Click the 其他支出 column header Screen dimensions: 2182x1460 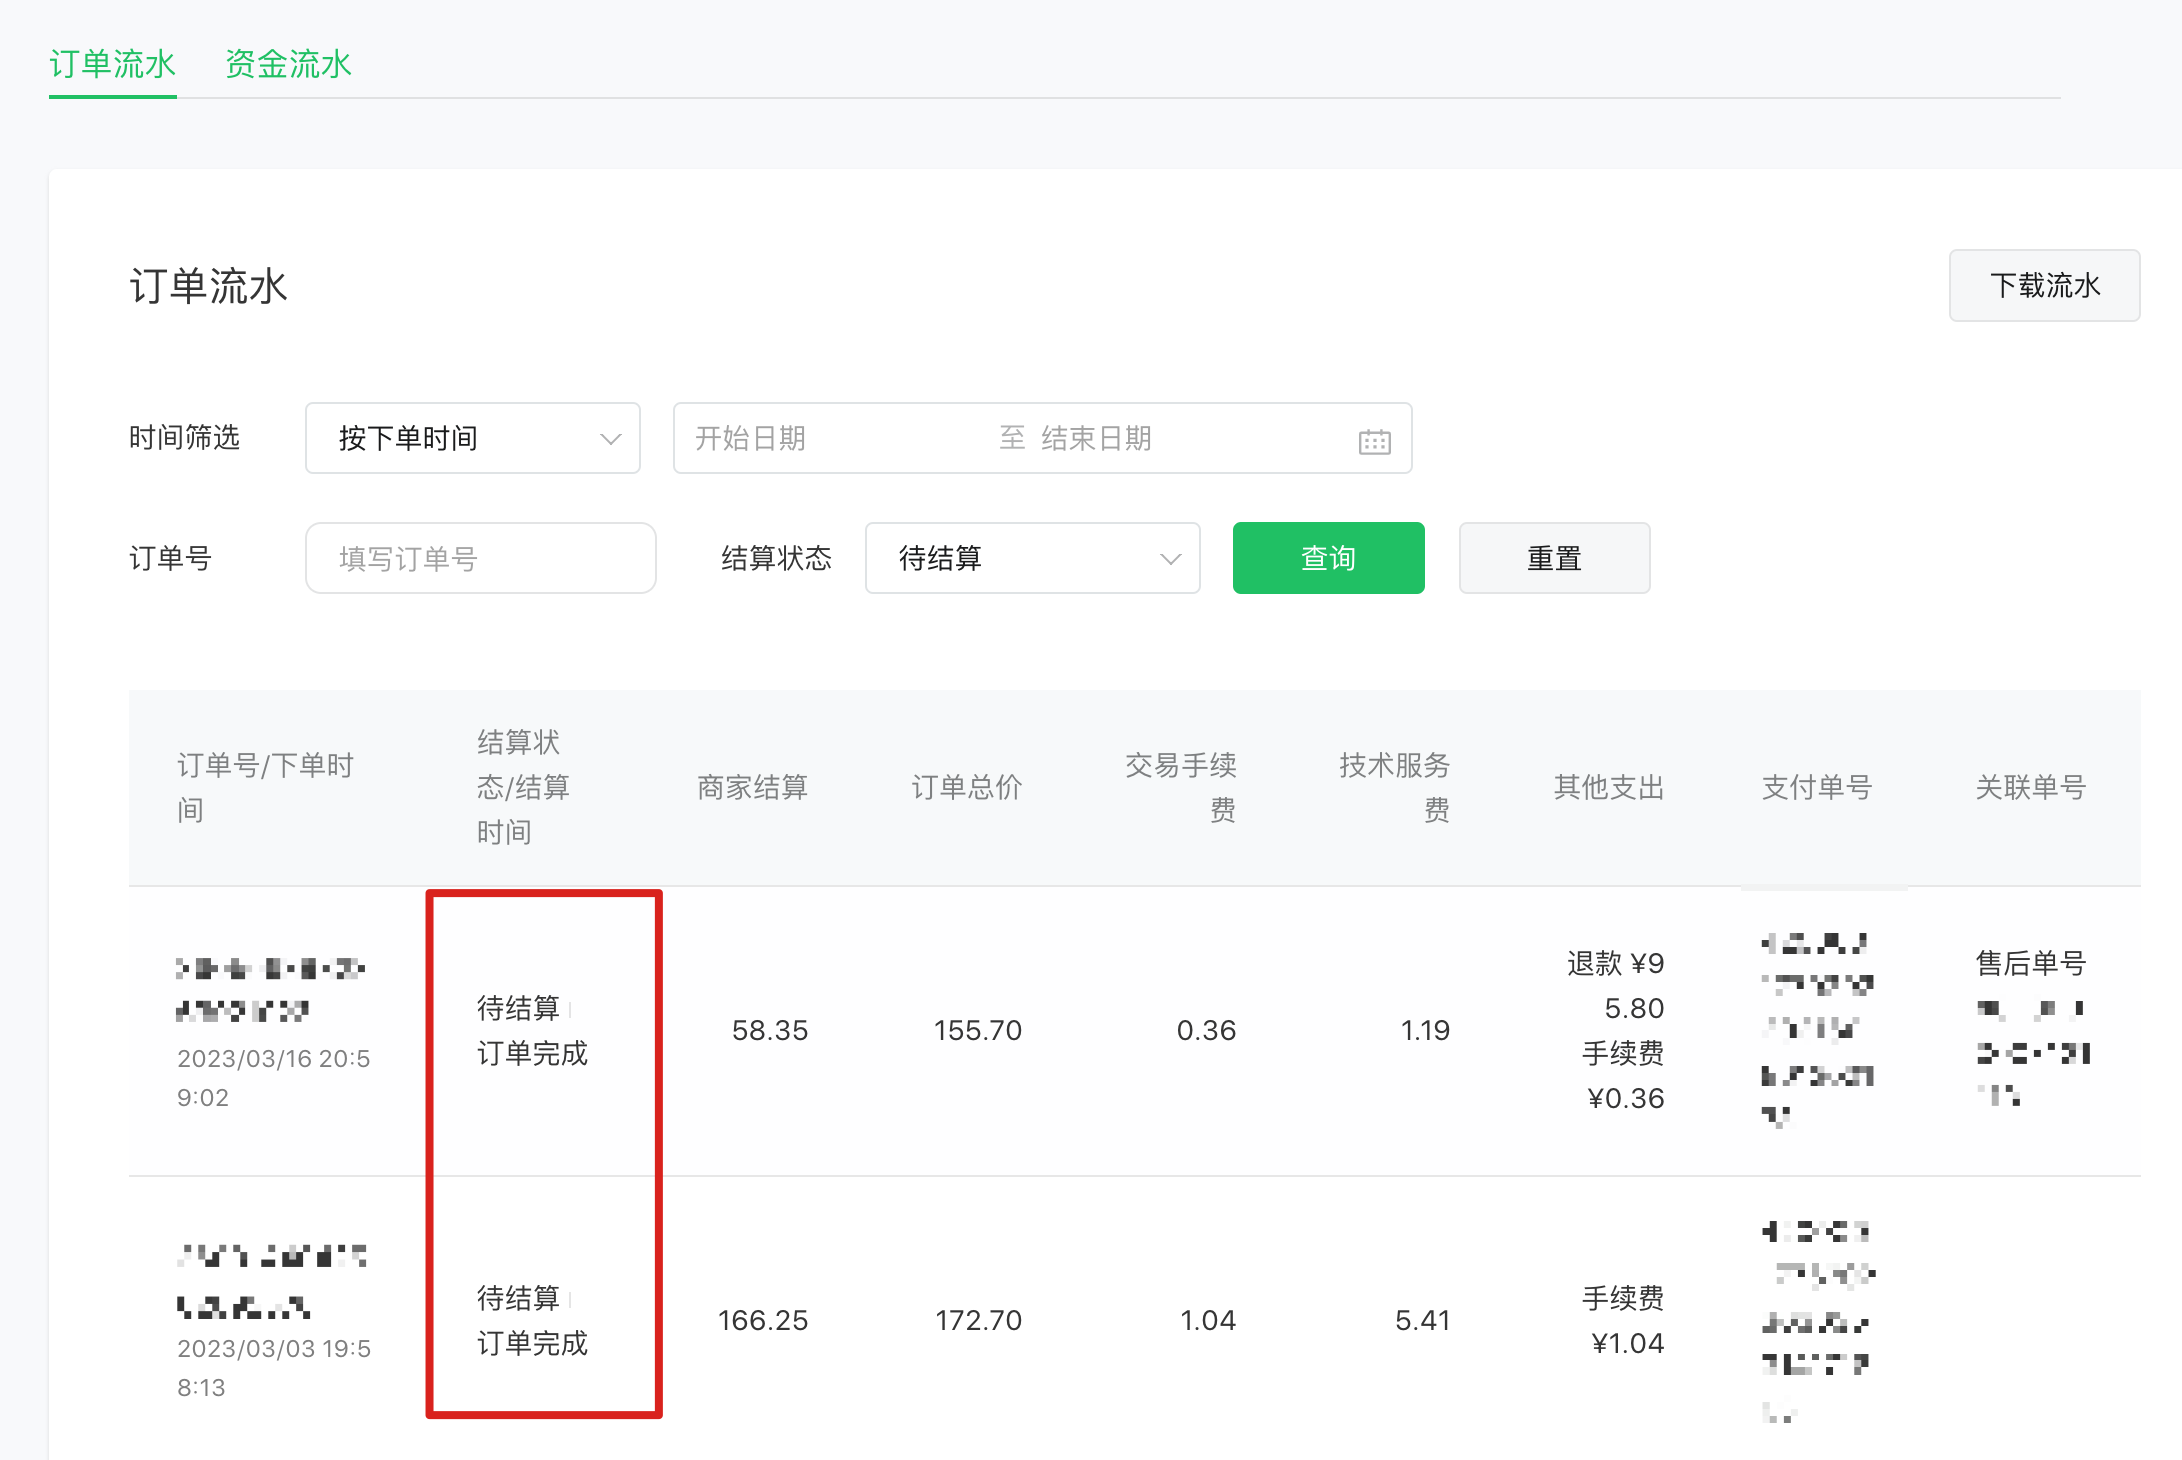coord(1608,788)
